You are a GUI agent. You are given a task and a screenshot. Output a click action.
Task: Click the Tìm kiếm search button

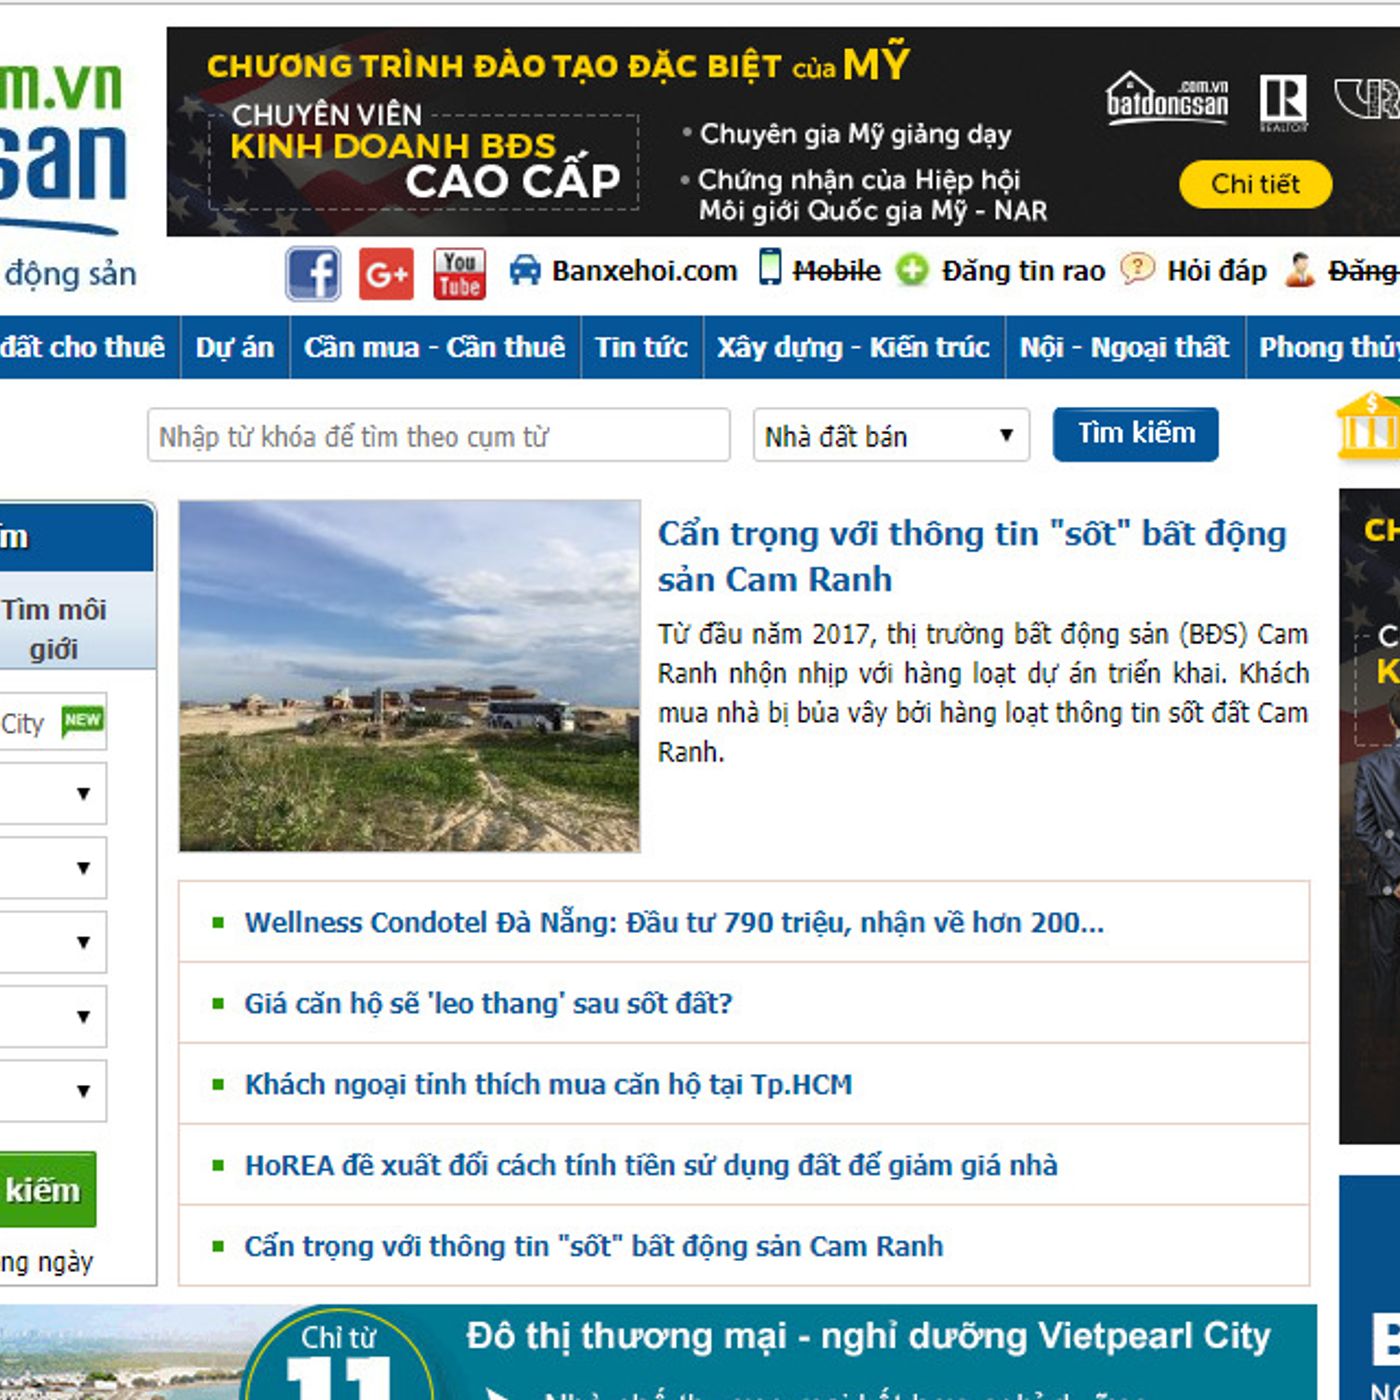[1136, 434]
